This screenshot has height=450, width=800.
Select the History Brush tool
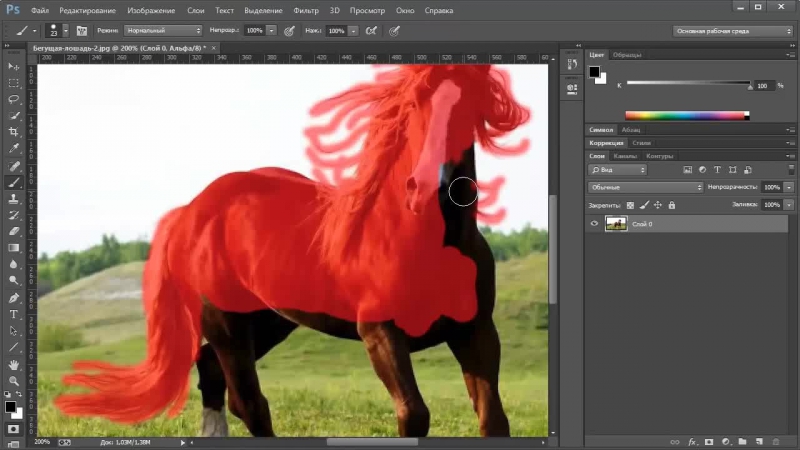[x=13, y=215]
